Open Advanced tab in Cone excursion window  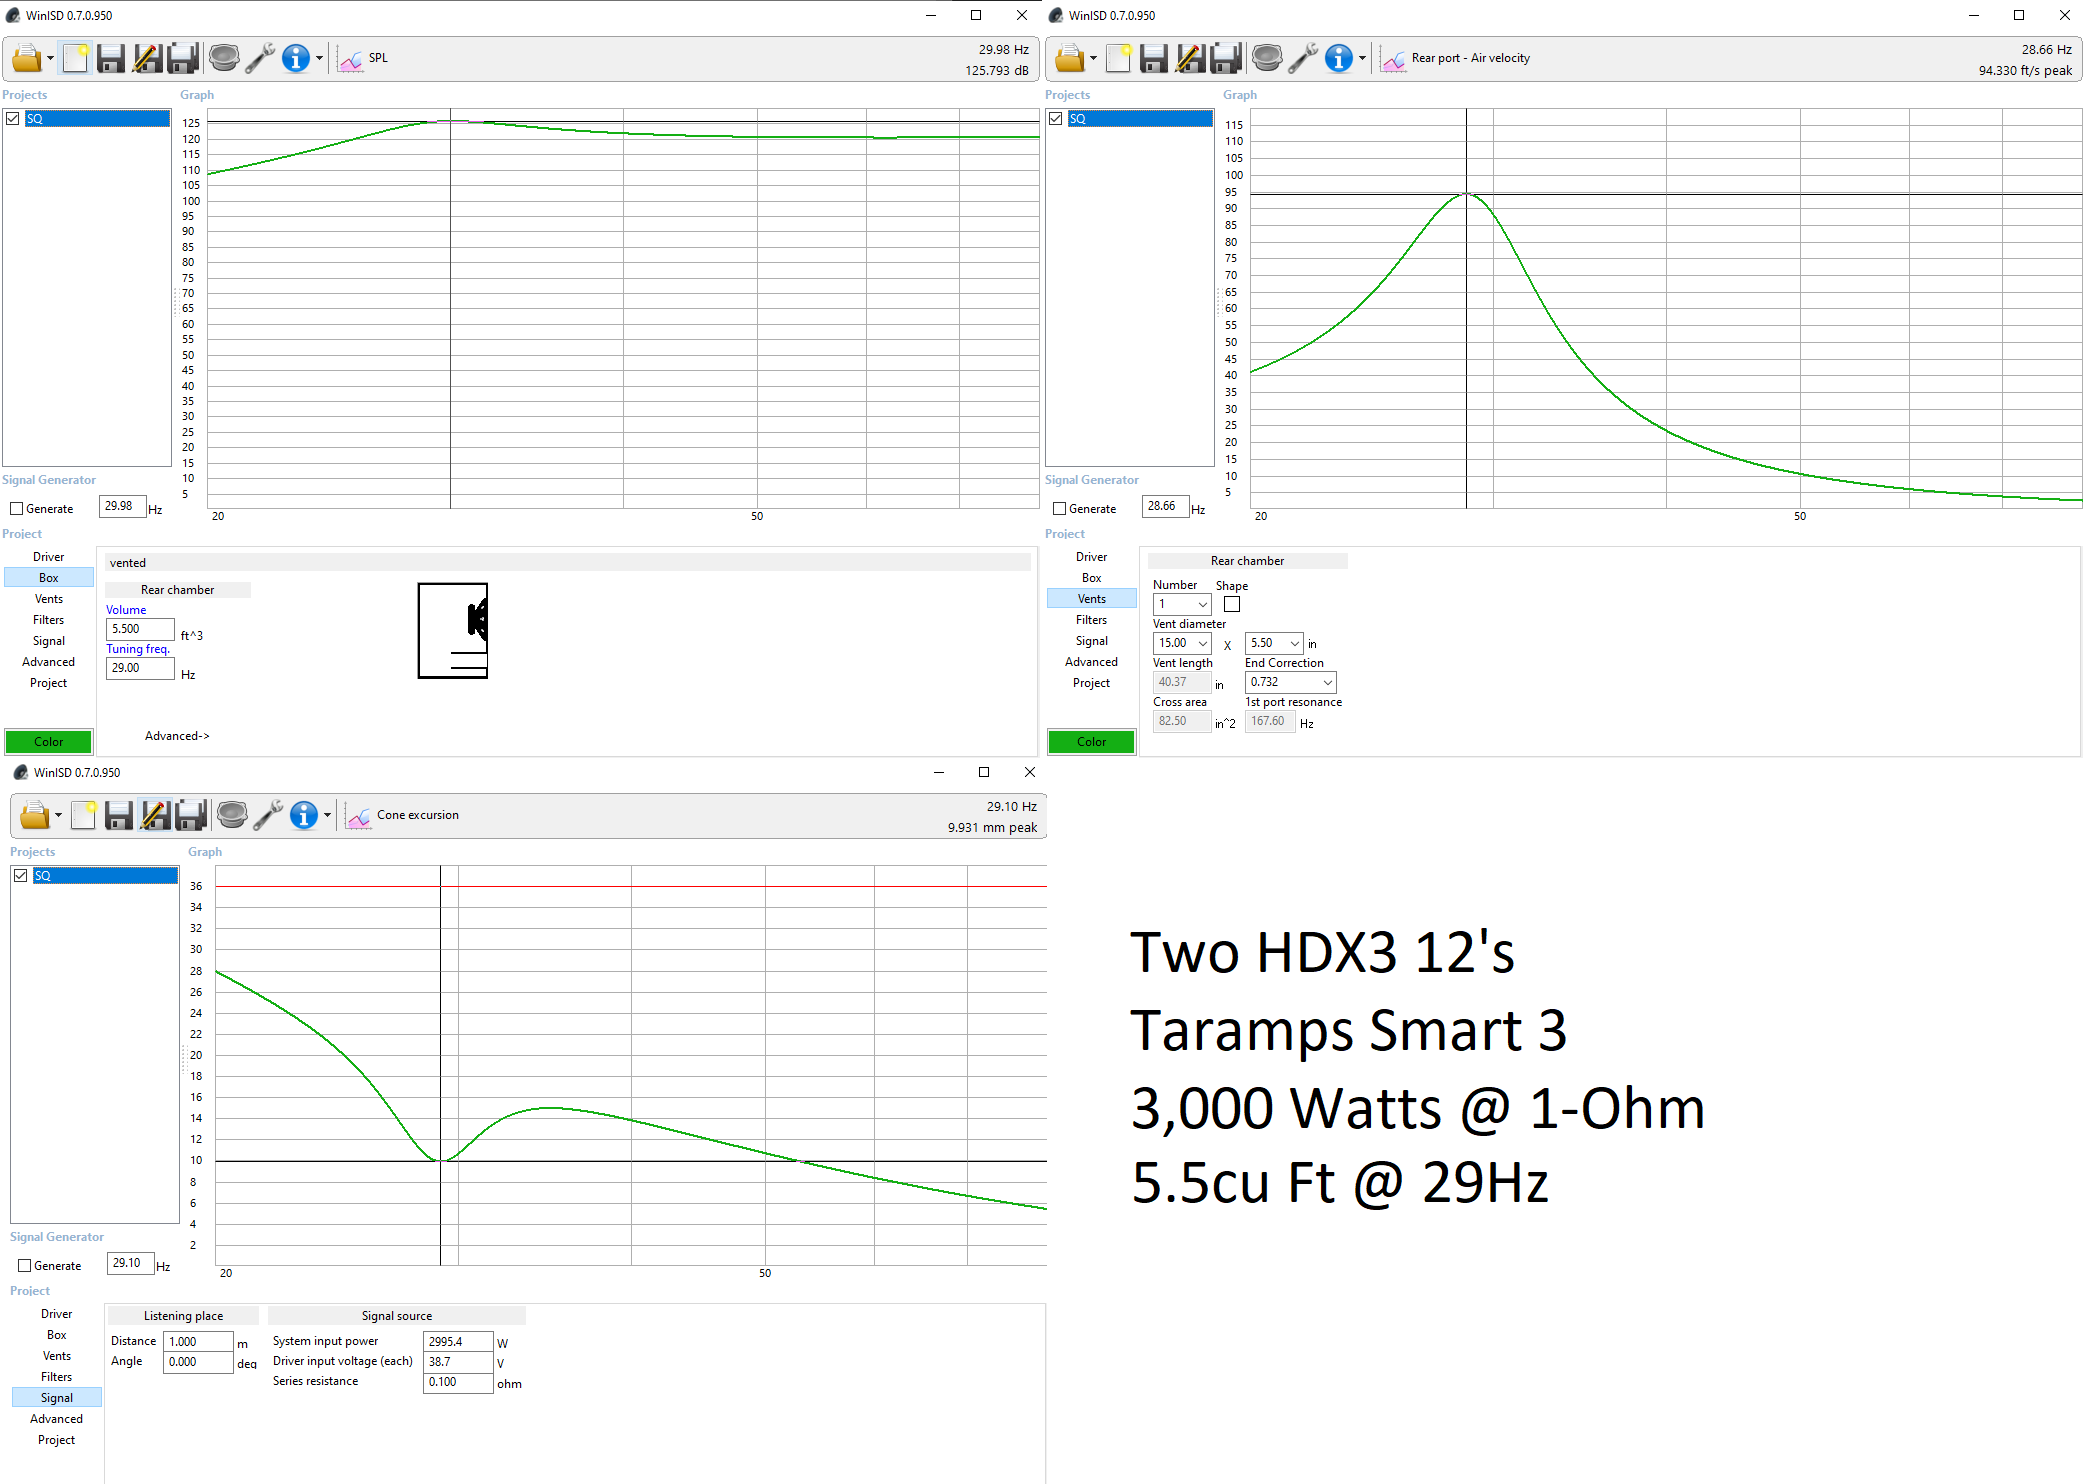coord(57,1419)
